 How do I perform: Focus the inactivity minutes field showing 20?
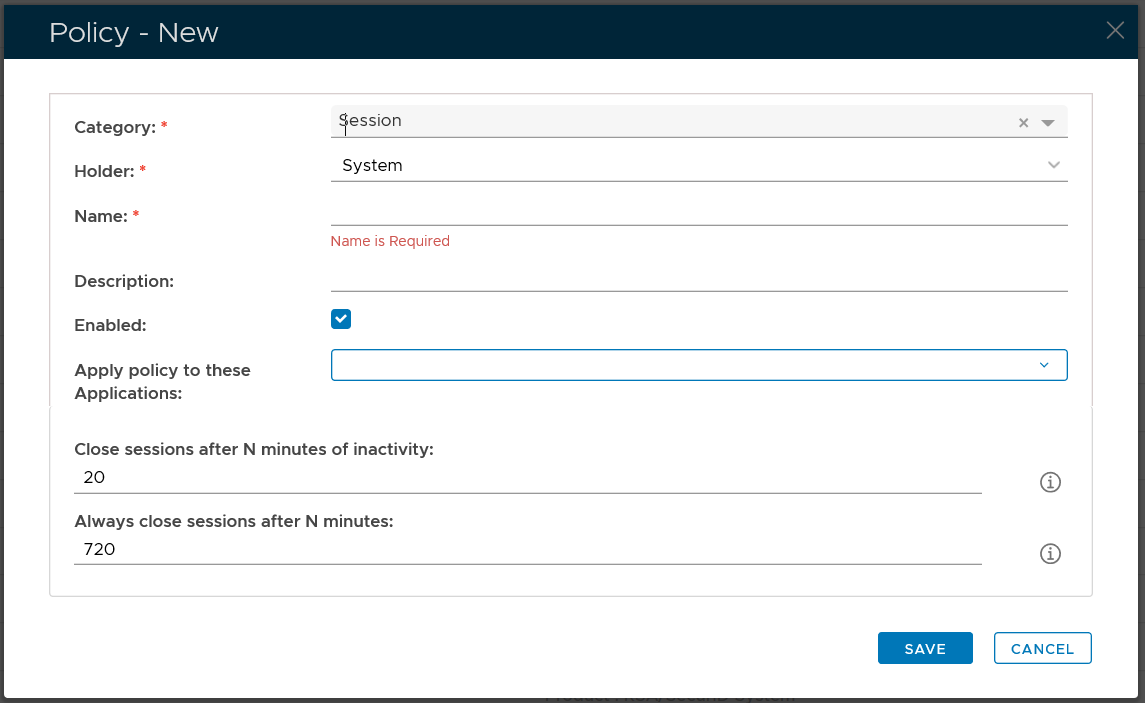[527, 478]
